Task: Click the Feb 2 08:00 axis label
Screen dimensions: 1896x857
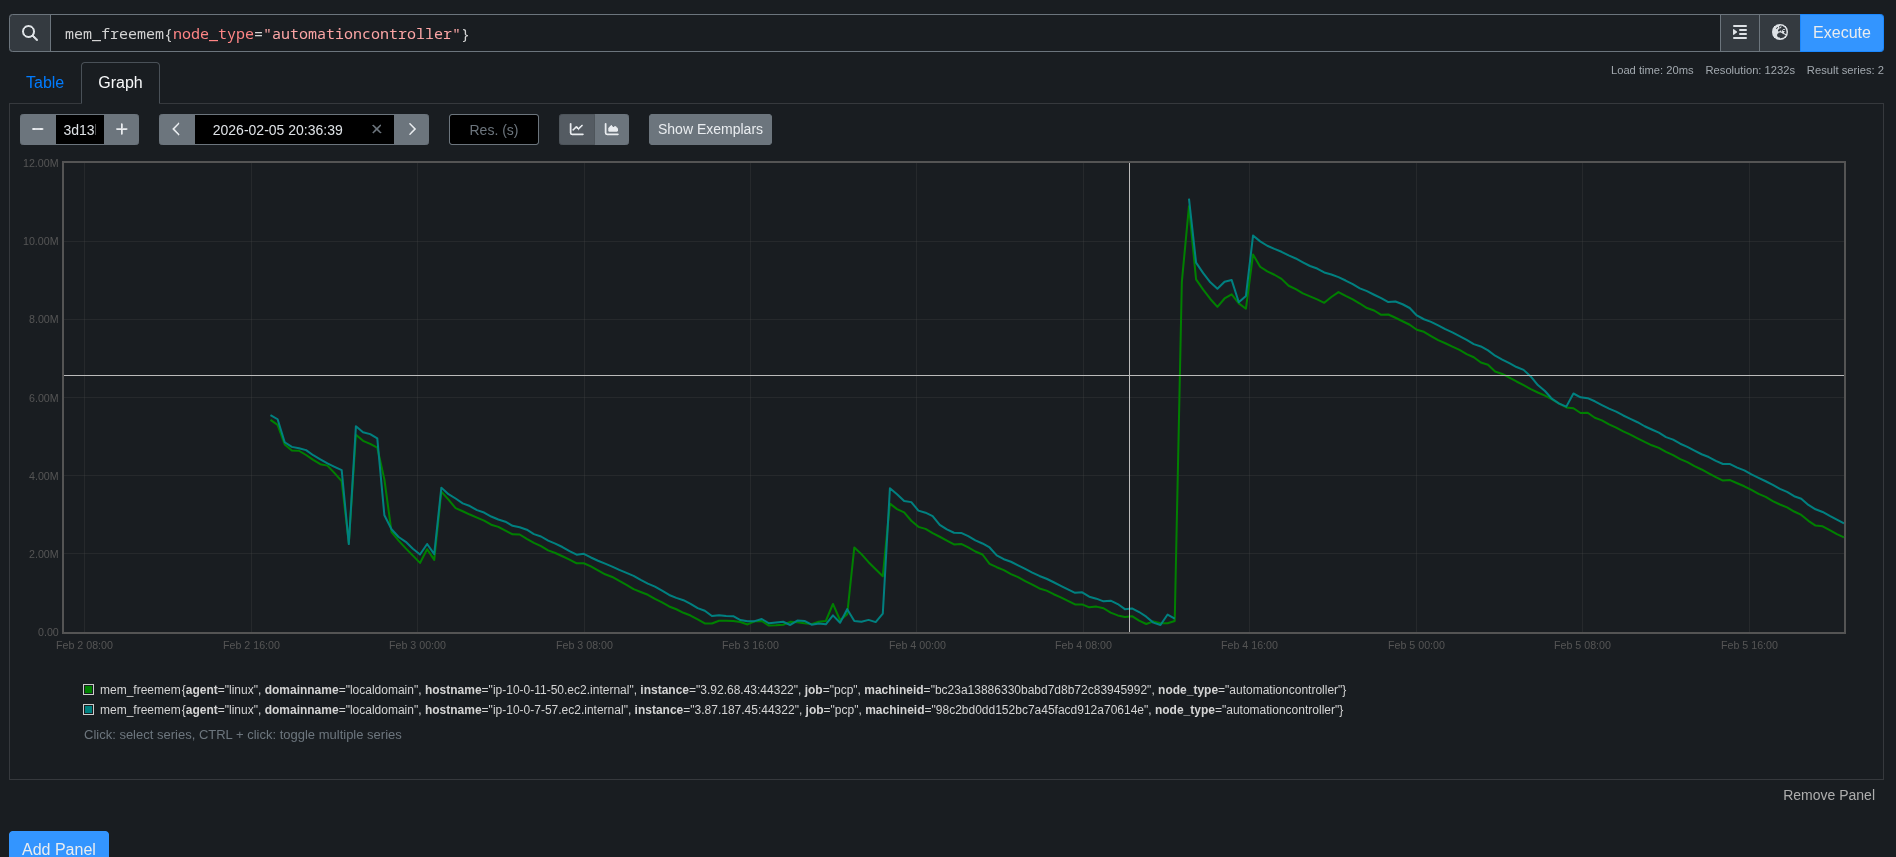Action: [x=84, y=645]
